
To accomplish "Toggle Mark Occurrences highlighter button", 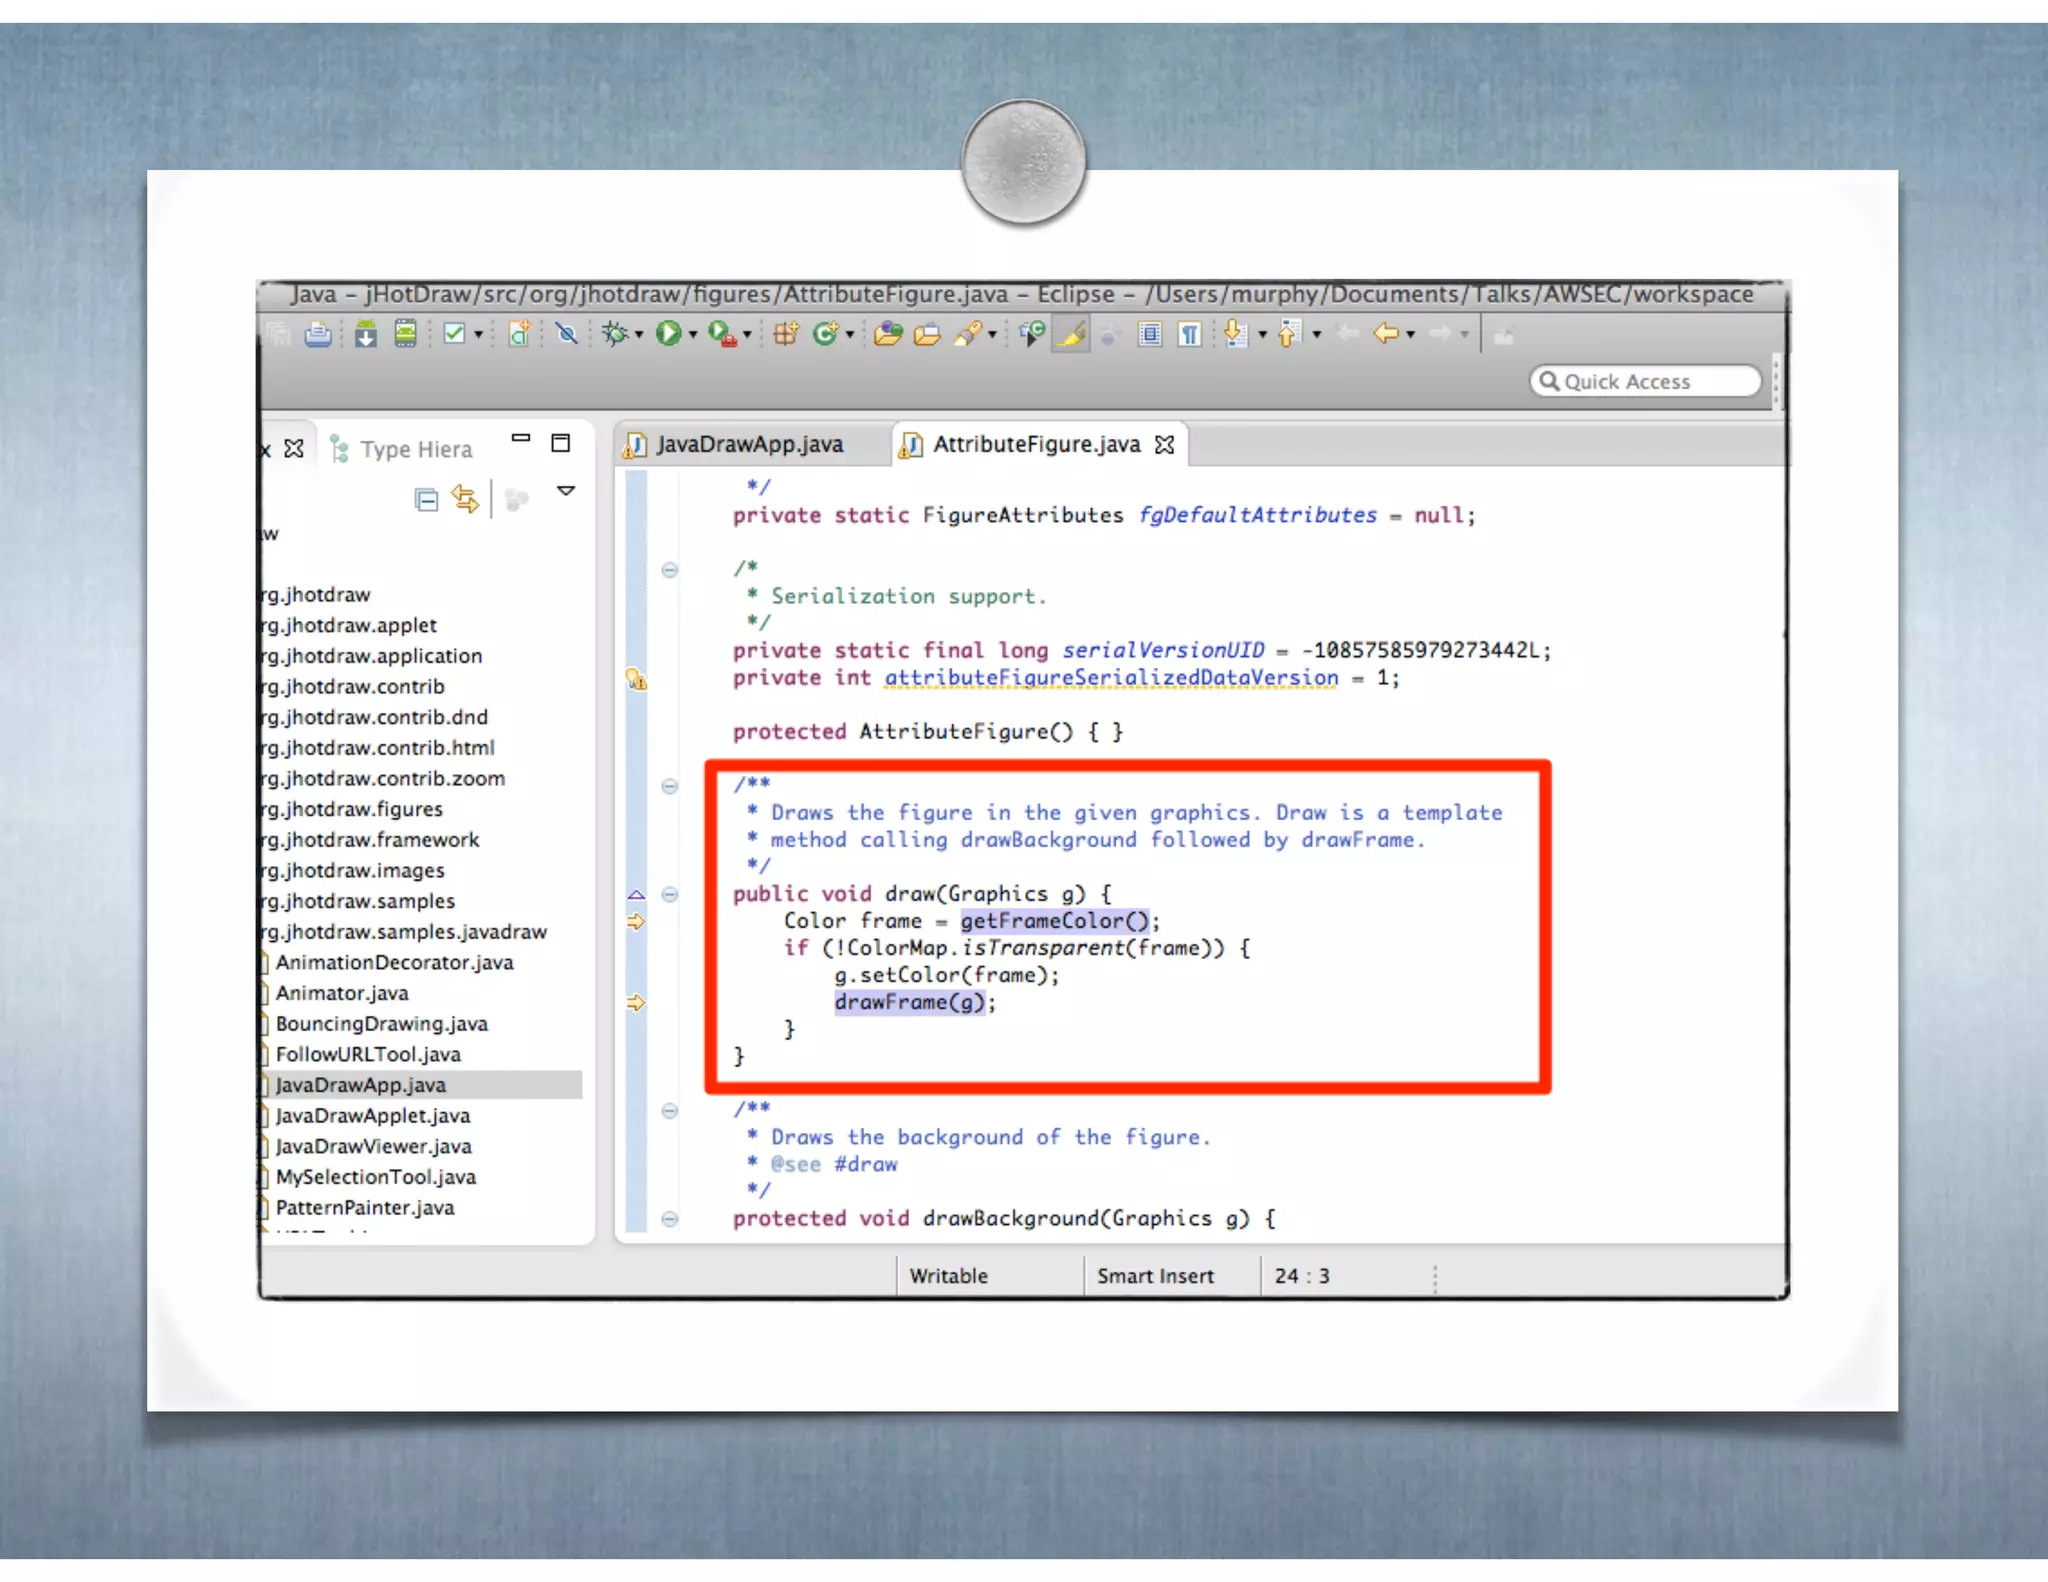I will point(1071,334).
